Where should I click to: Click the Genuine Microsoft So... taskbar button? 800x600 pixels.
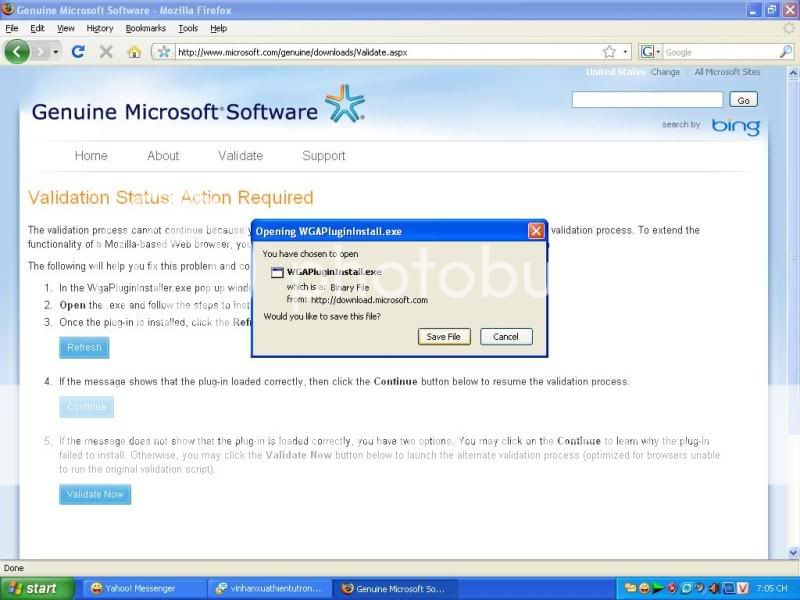click(x=394, y=588)
